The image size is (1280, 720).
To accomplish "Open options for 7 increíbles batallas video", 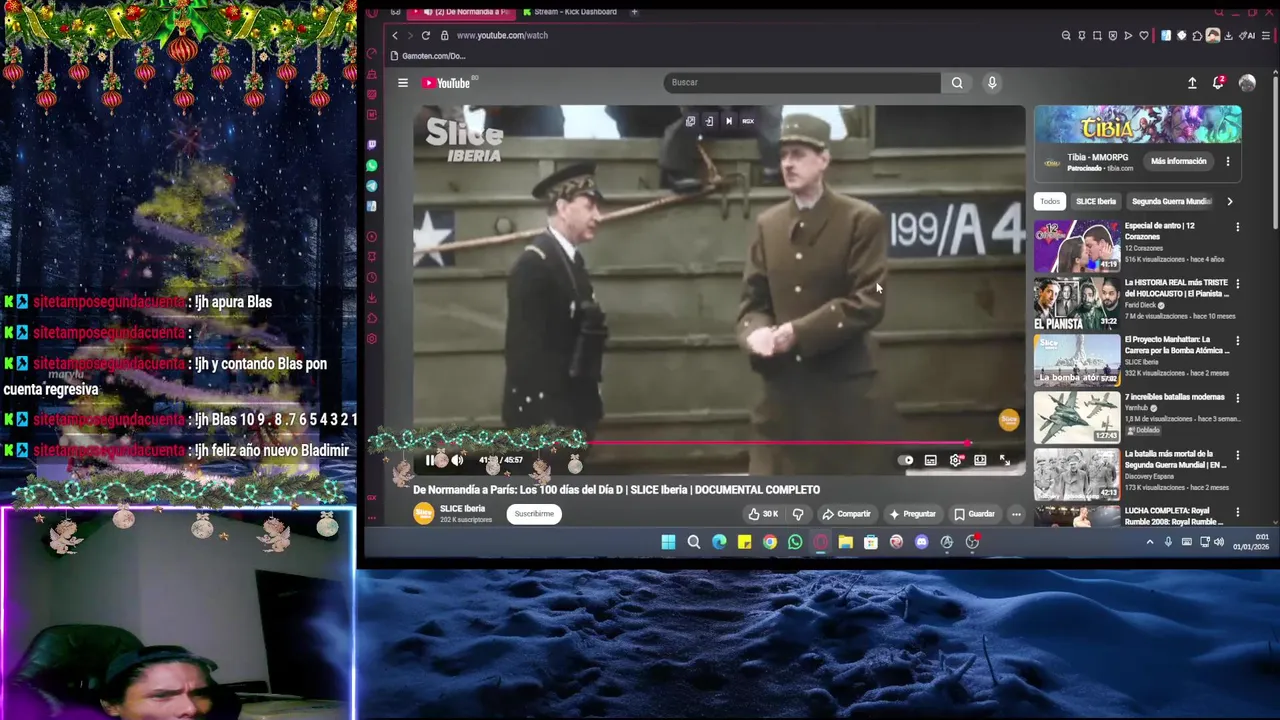I will coord(1238,398).
